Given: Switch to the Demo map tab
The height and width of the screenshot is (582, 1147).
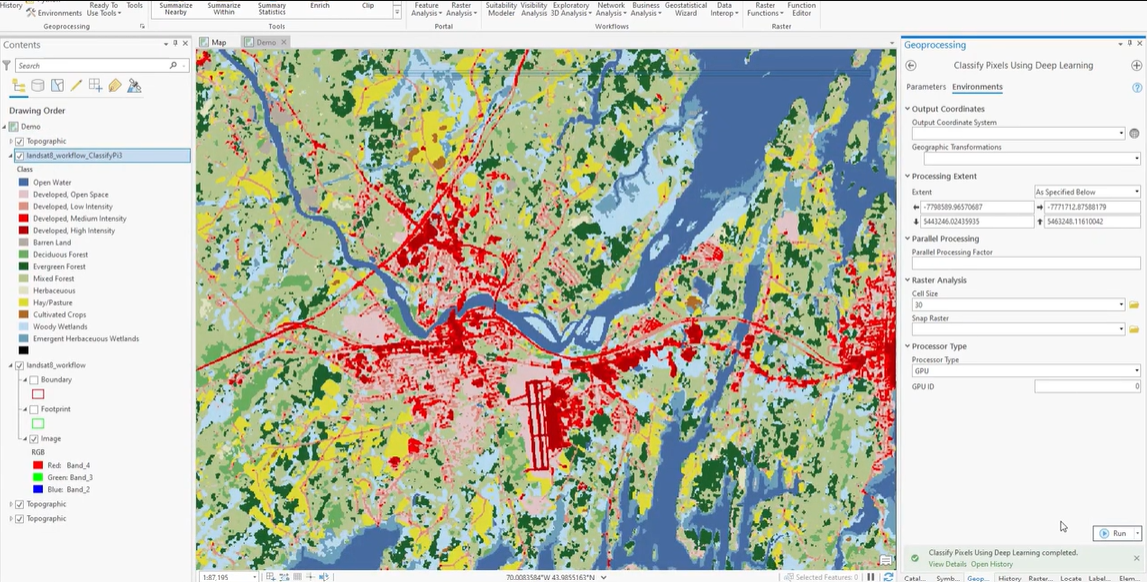Looking at the screenshot, I should [x=265, y=42].
